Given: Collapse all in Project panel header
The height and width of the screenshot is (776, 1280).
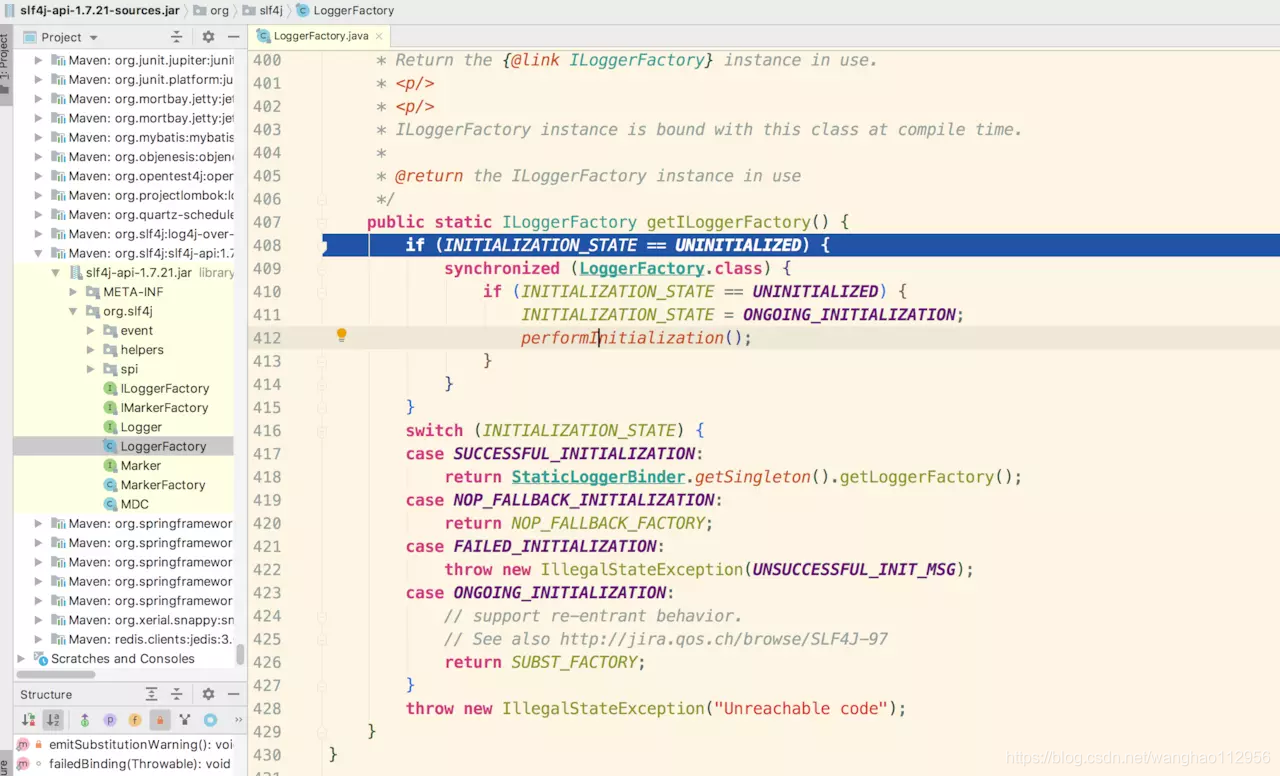Looking at the screenshot, I should tap(177, 37).
